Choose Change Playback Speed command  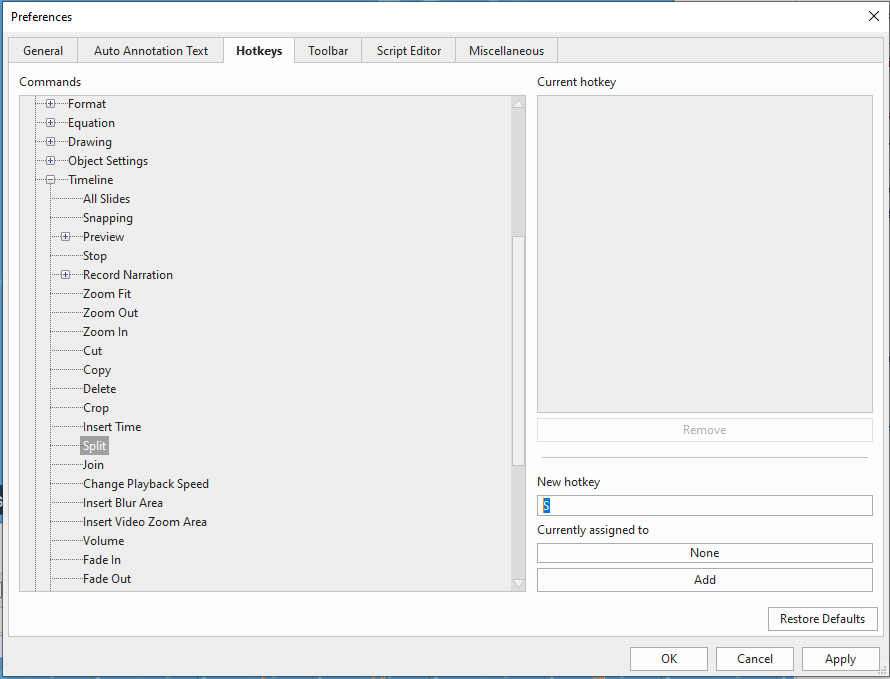click(x=145, y=484)
